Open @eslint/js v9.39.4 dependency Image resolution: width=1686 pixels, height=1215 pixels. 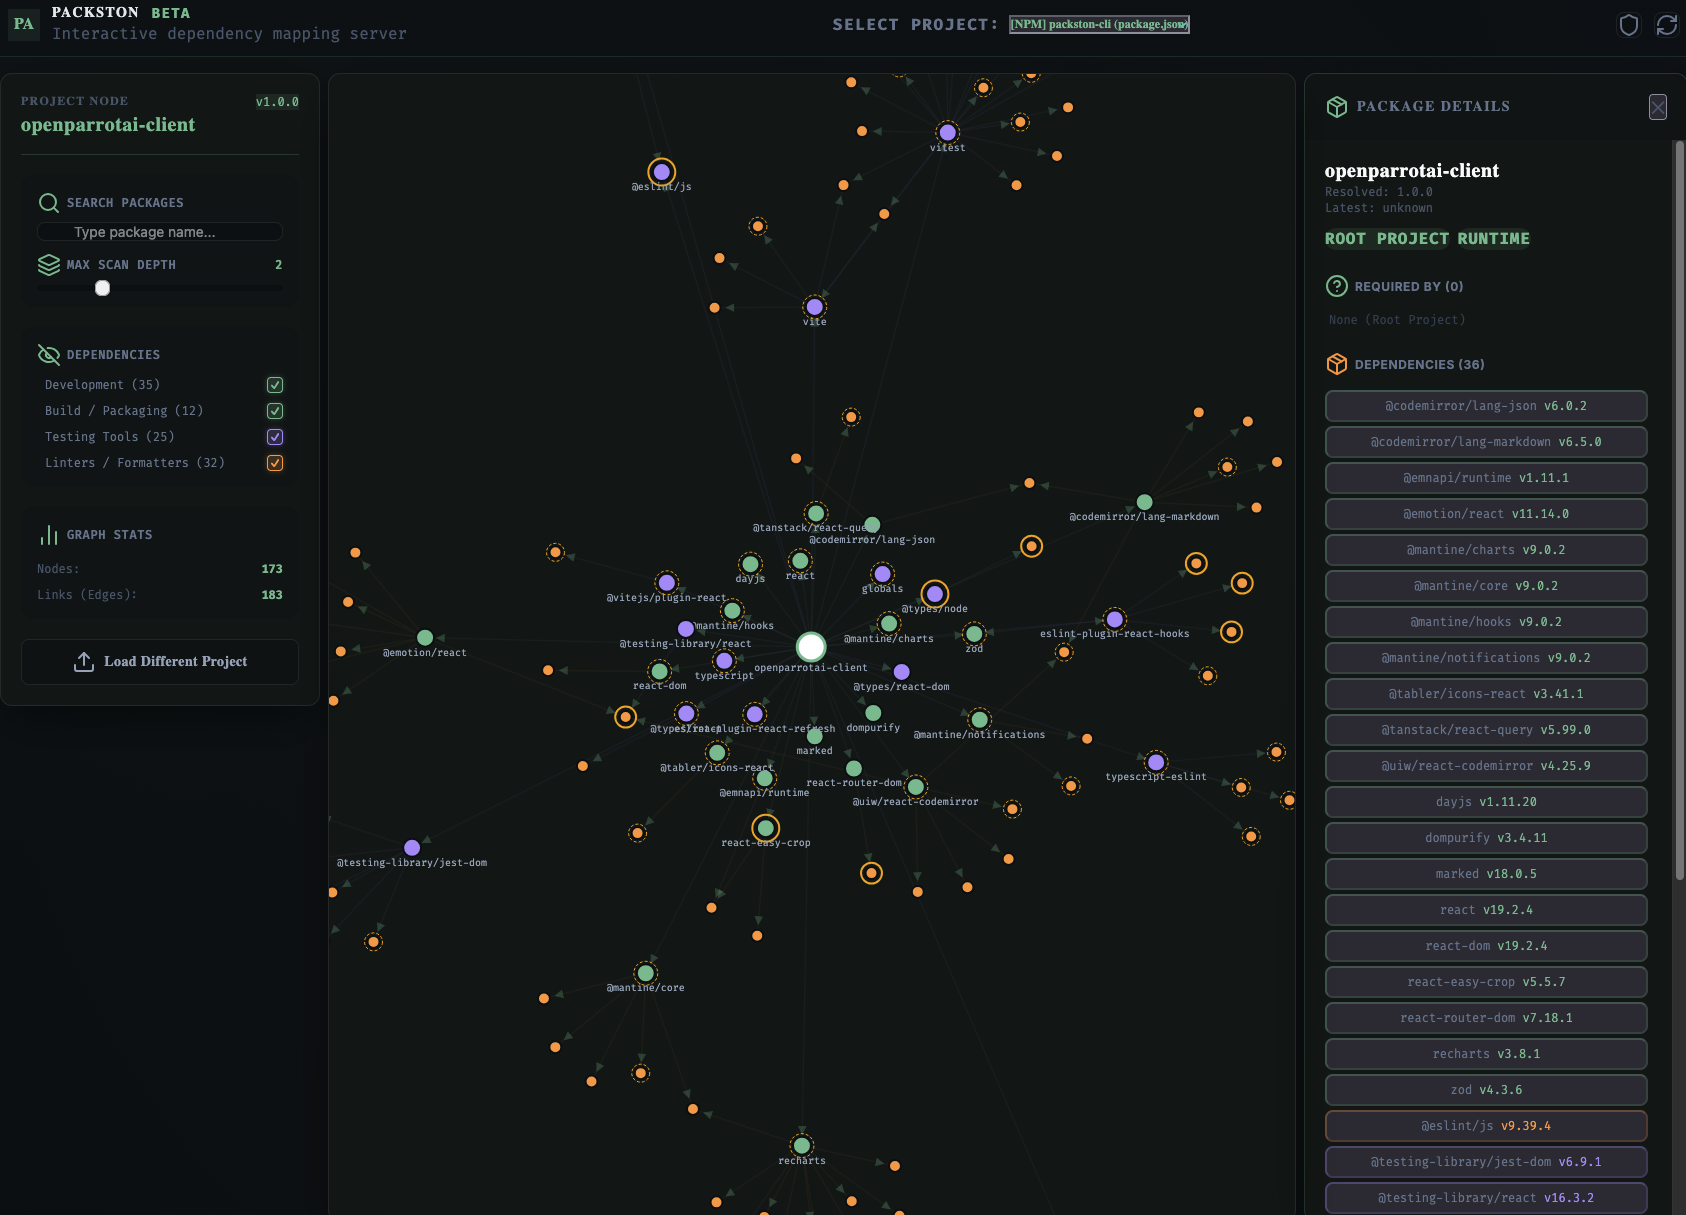tap(1486, 1126)
